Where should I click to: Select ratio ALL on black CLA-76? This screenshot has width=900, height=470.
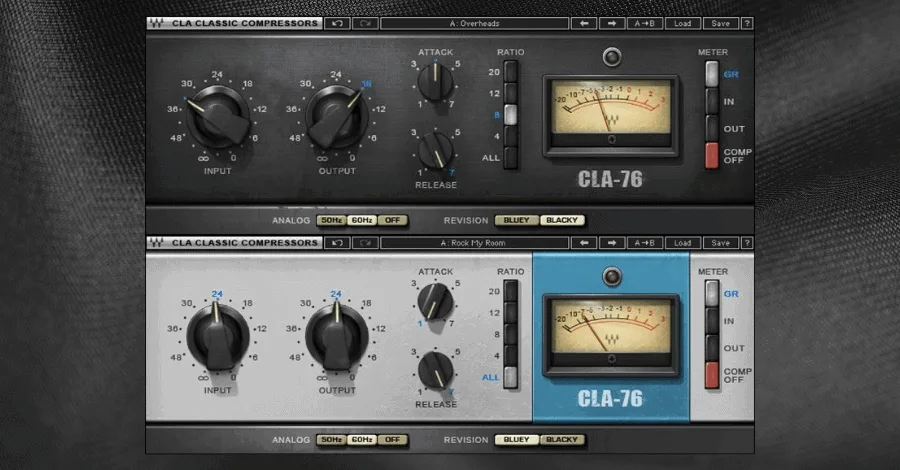pyautogui.click(x=510, y=157)
